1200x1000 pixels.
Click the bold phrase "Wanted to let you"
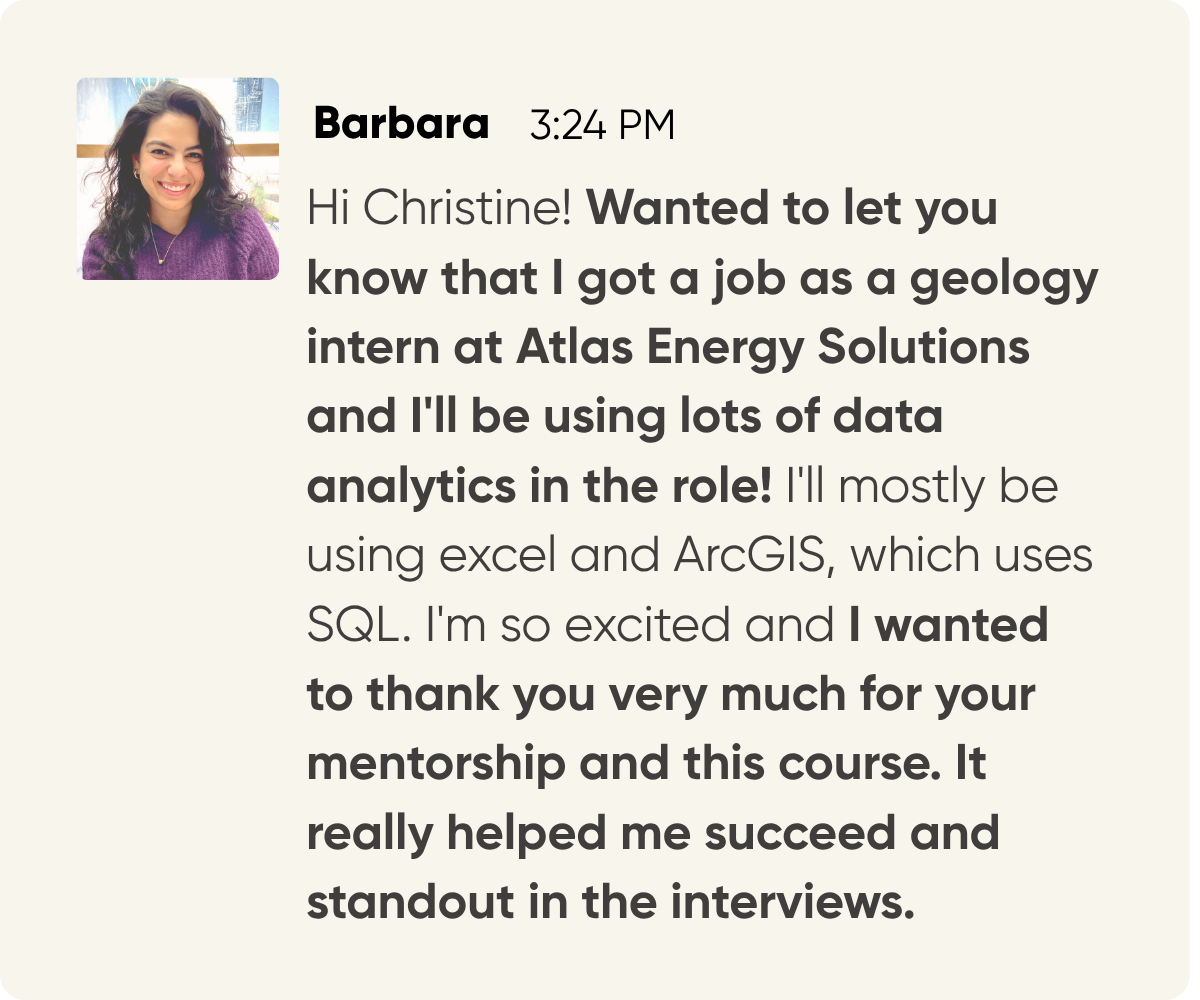791,211
